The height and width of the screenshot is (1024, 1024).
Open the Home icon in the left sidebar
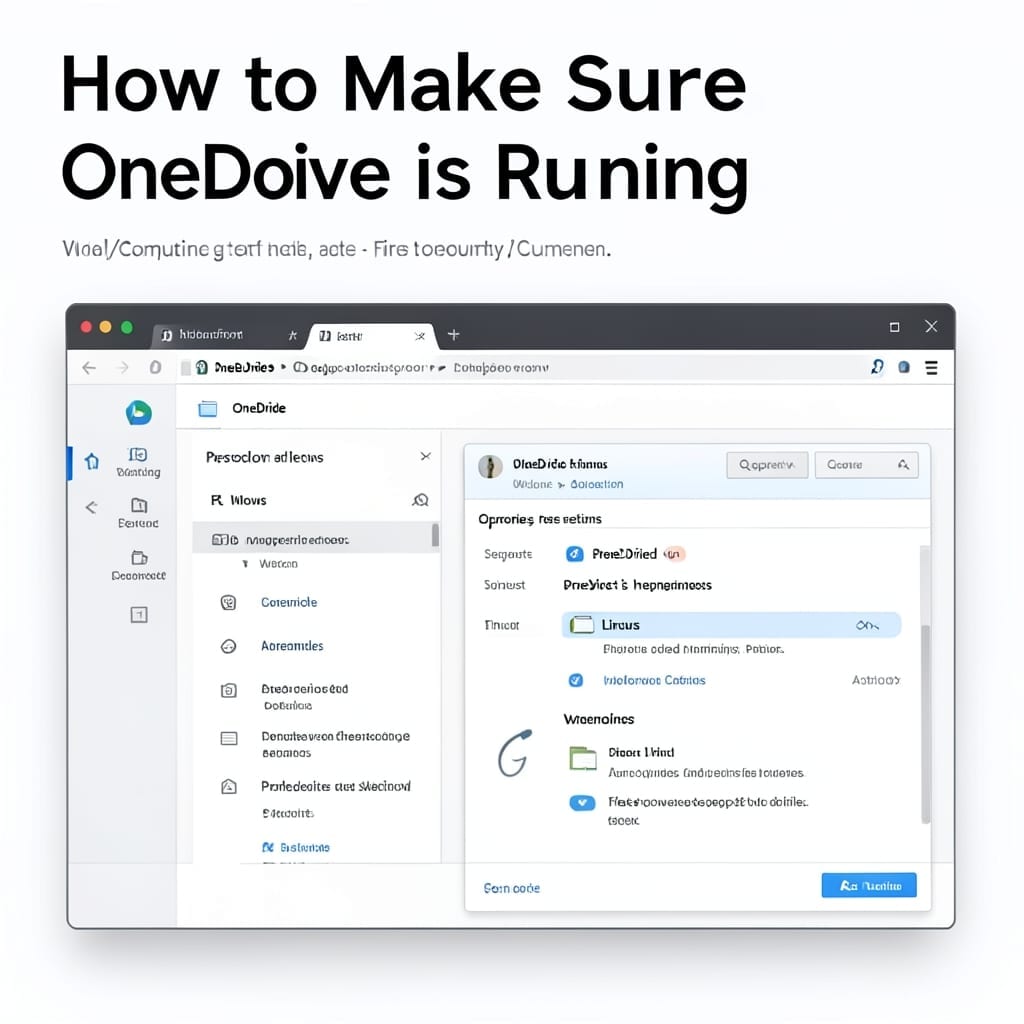pyautogui.click(x=92, y=462)
